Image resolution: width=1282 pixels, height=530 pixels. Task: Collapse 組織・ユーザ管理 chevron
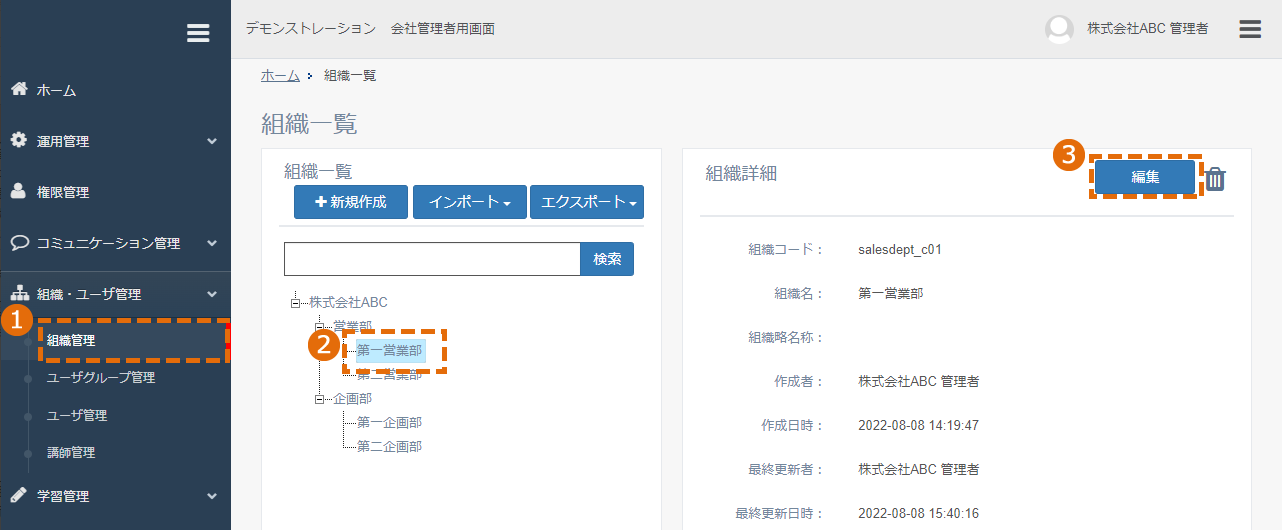tap(212, 294)
